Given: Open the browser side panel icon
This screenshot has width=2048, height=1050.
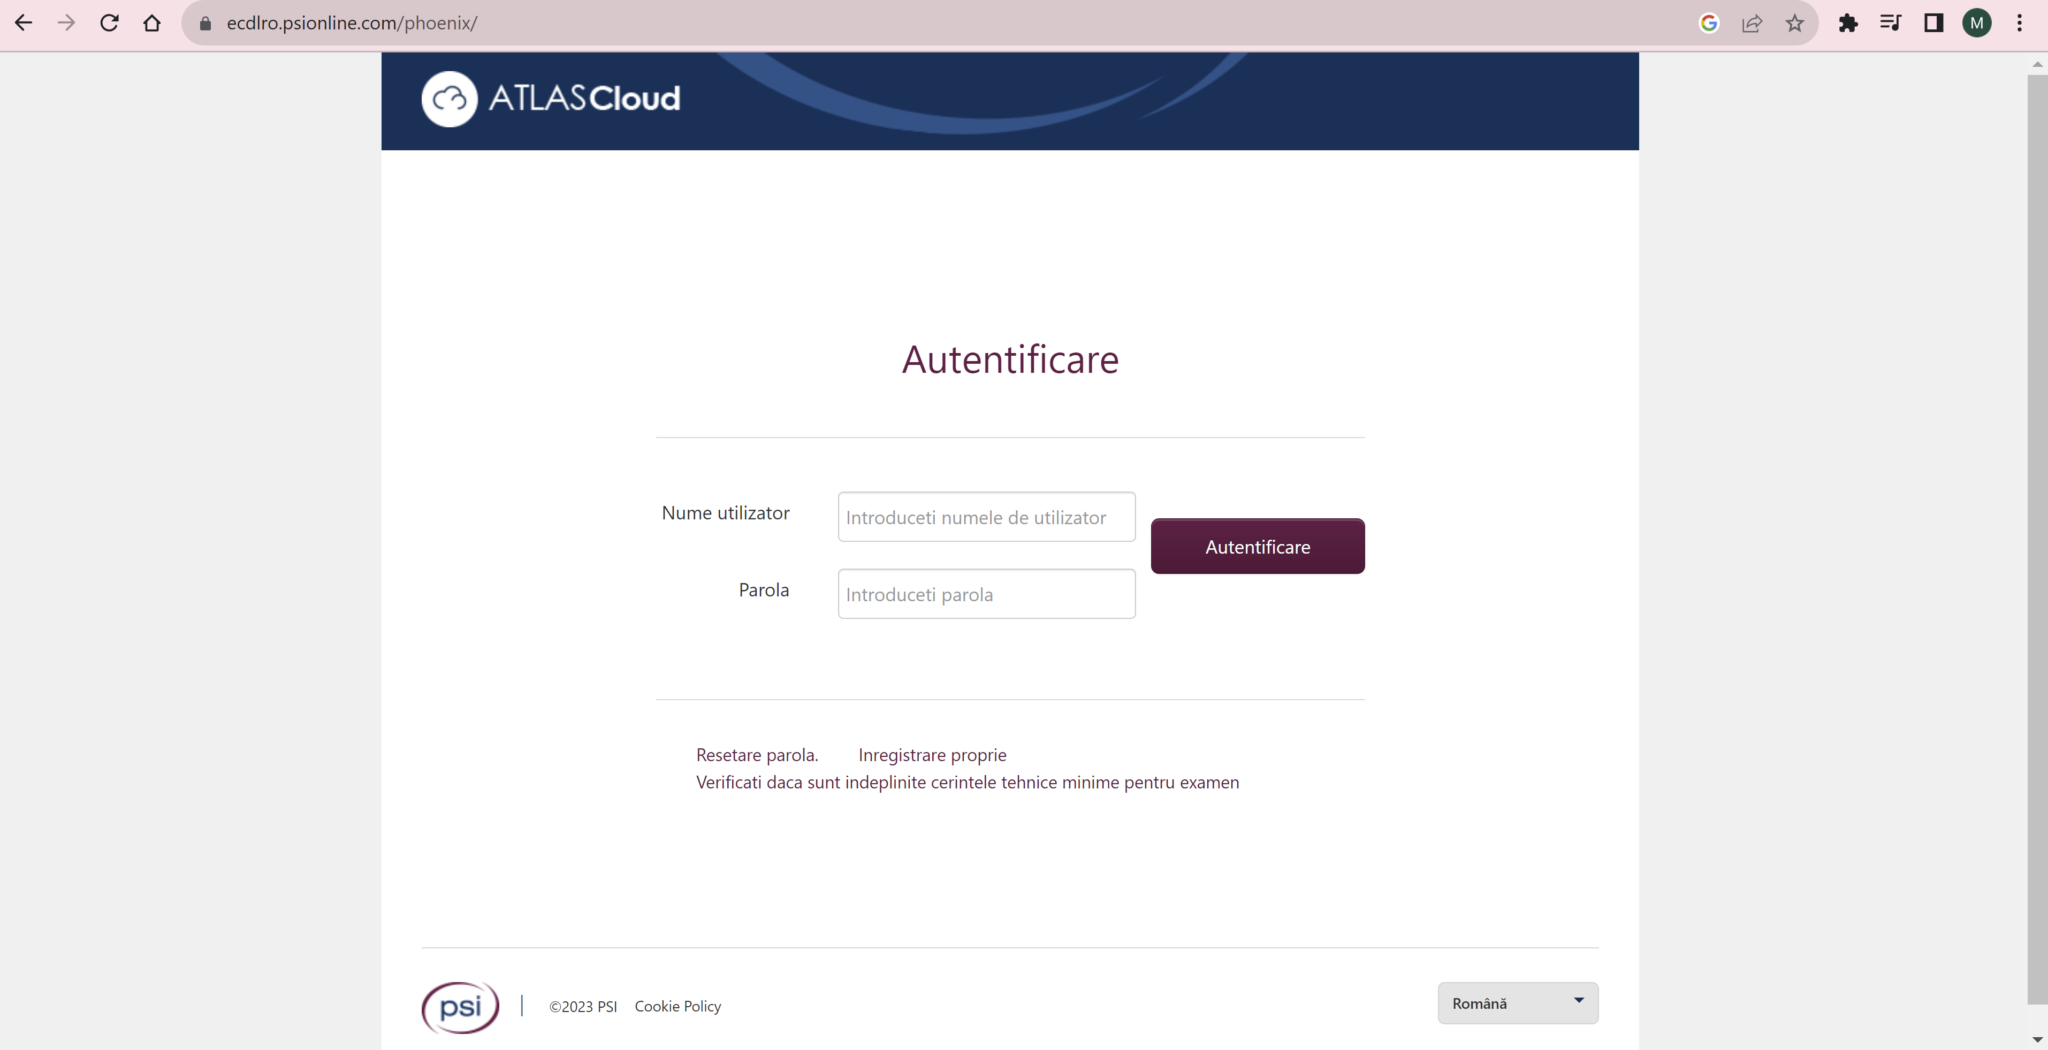Looking at the screenshot, I should (1934, 22).
